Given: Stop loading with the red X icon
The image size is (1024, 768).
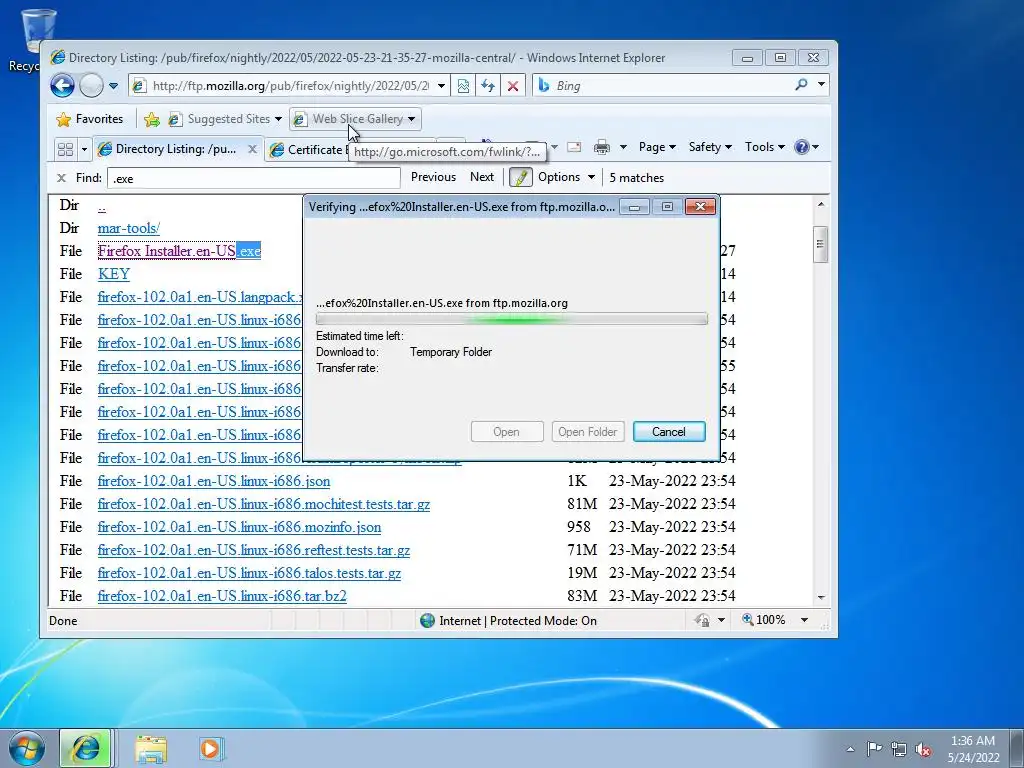Looking at the screenshot, I should click(513, 86).
